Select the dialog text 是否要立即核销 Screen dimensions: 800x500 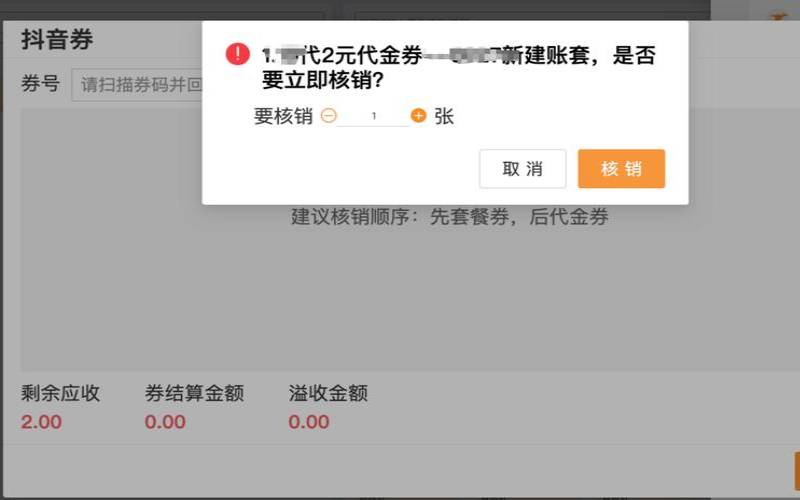pos(459,67)
